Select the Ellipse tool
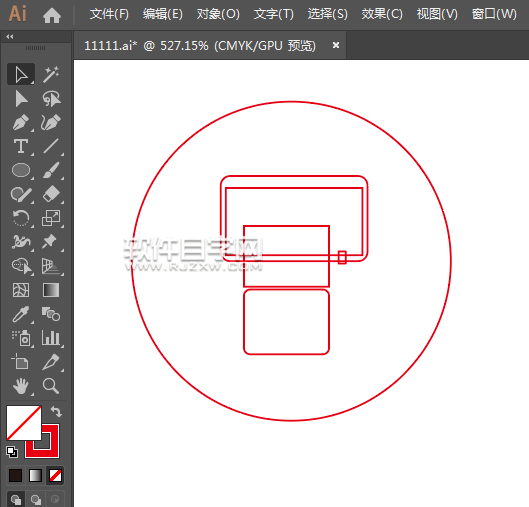529x507 pixels. pos(21,170)
